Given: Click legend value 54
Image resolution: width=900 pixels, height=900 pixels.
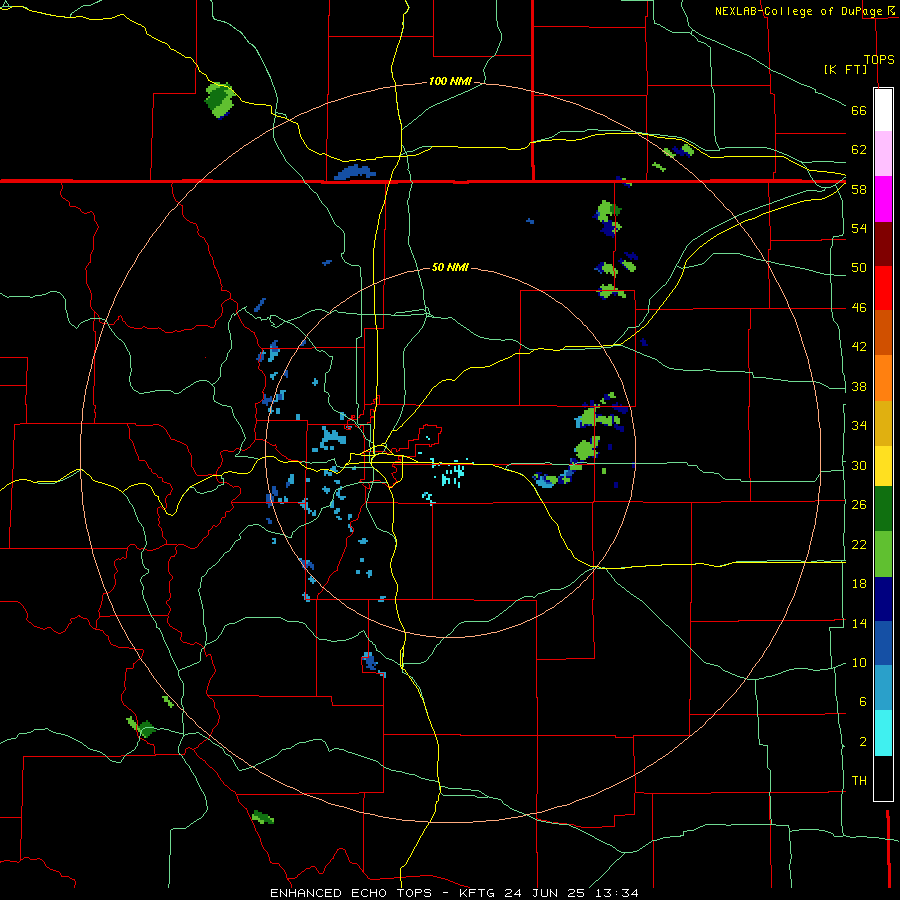Looking at the screenshot, I should pos(859,228).
